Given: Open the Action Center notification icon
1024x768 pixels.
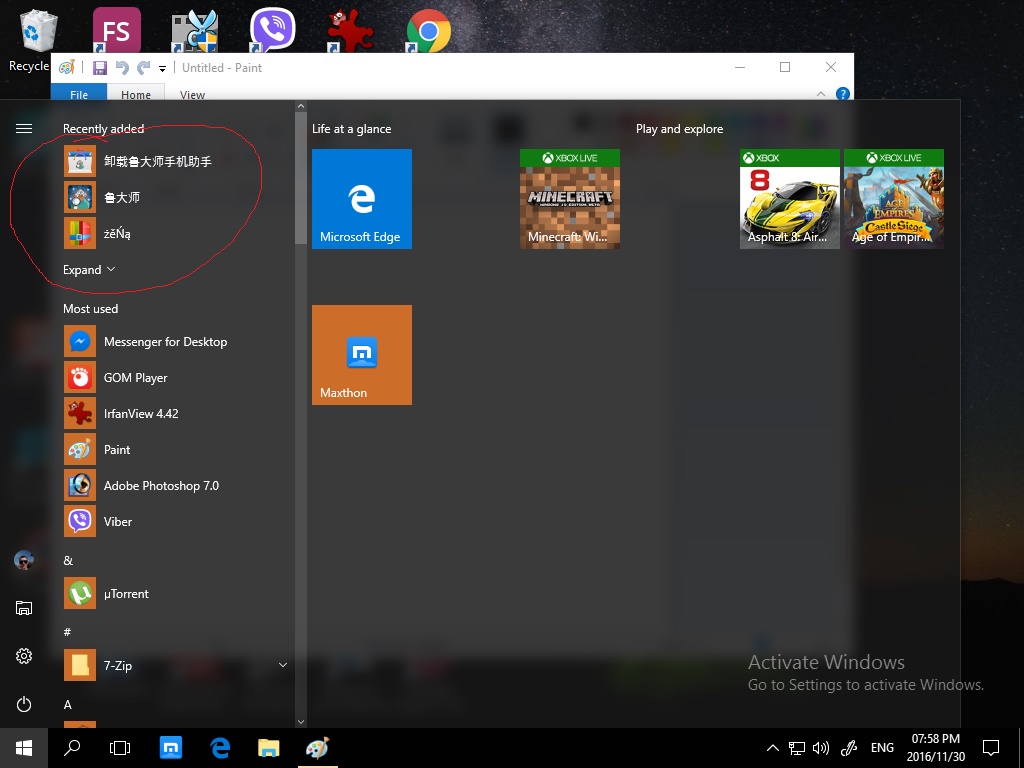Looking at the screenshot, I should tap(991, 748).
